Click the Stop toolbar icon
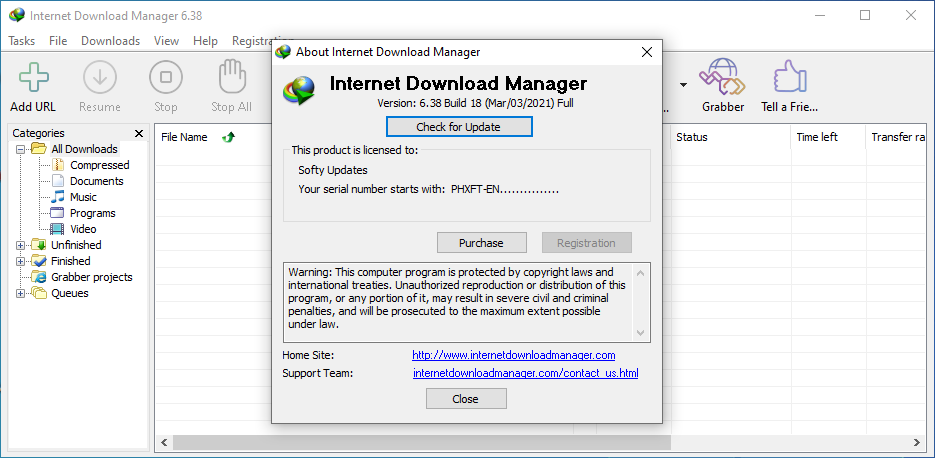This screenshot has height=458, width=935. [x=166, y=78]
